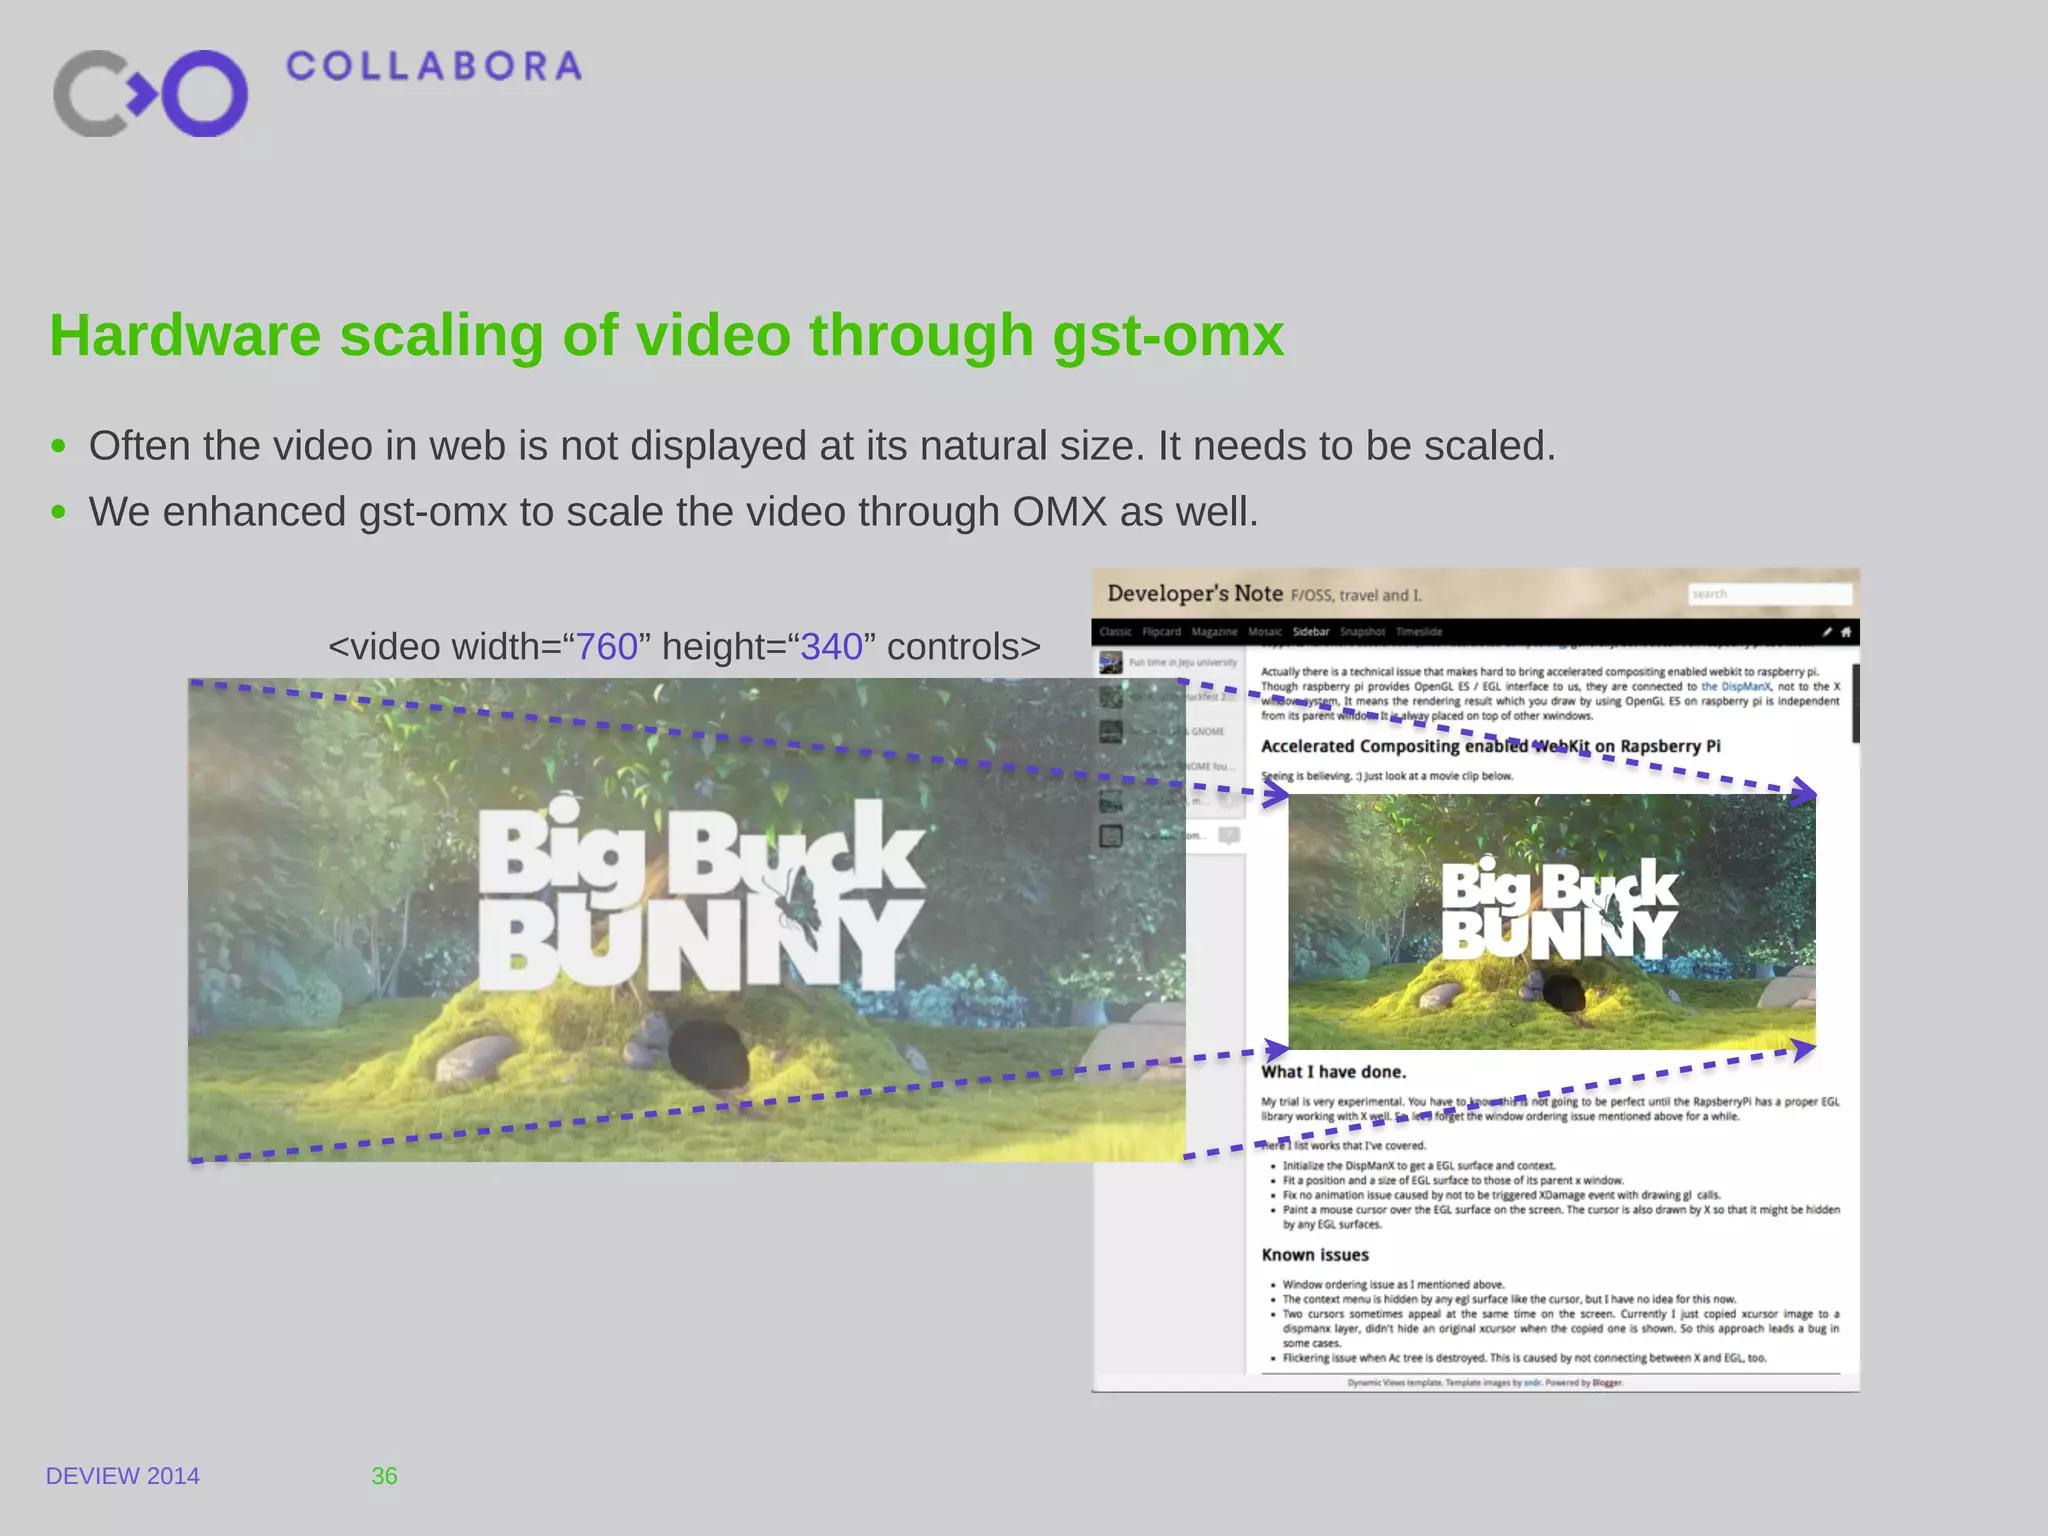Select the Sidebar view tab
Image resolution: width=2048 pixels, height=1536 pixels.
(1310, 632)
